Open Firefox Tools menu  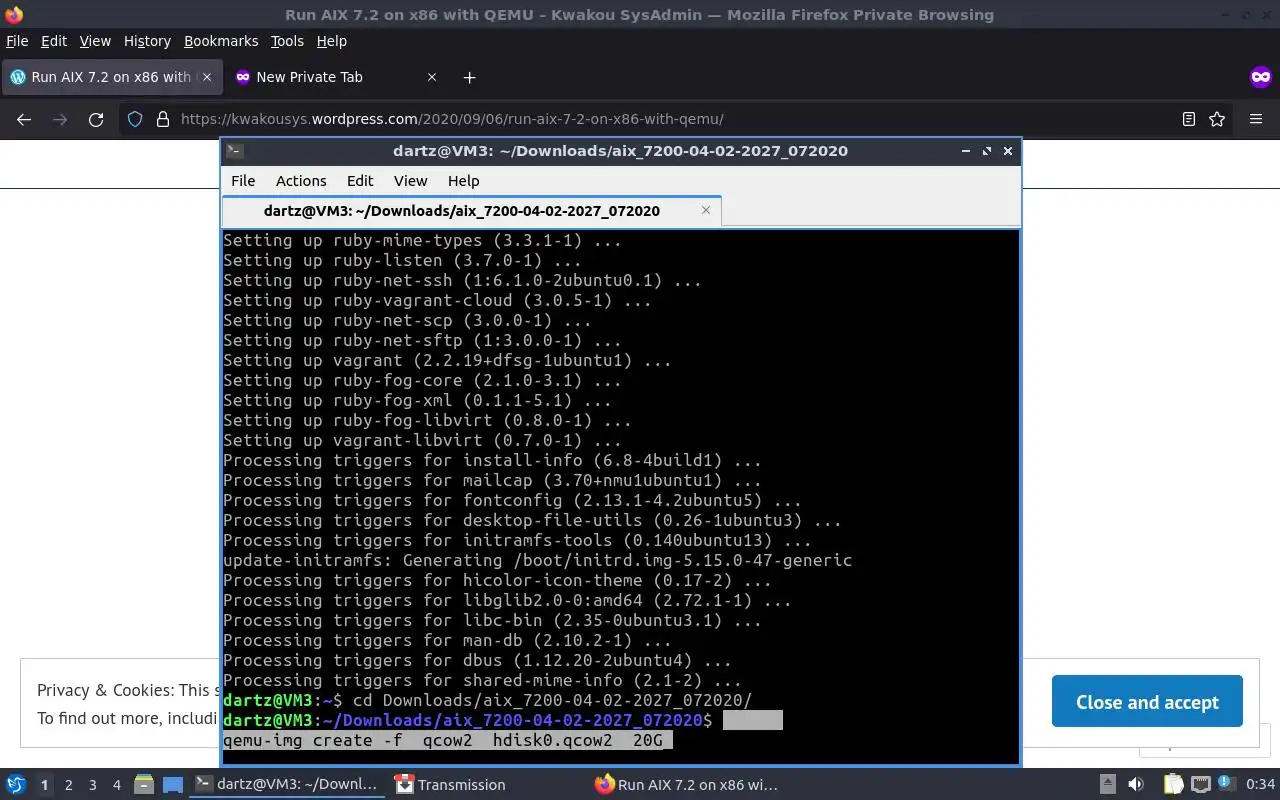[x=287, y=41]
